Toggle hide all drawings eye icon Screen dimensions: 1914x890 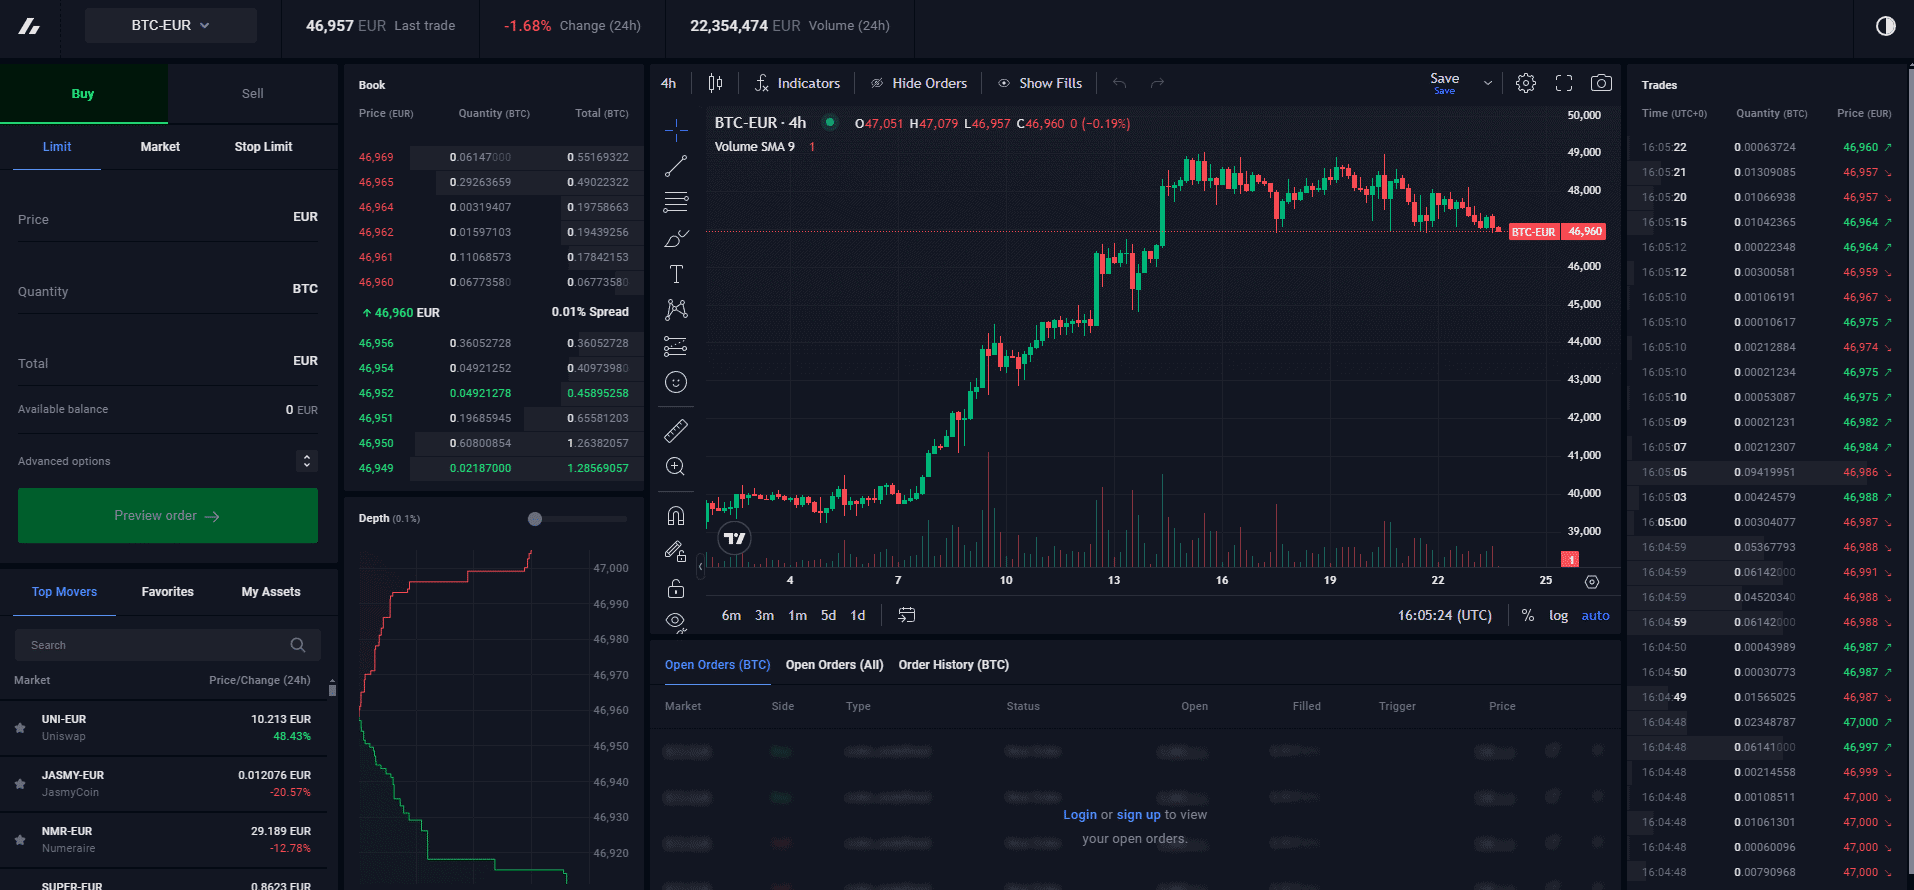676,621
